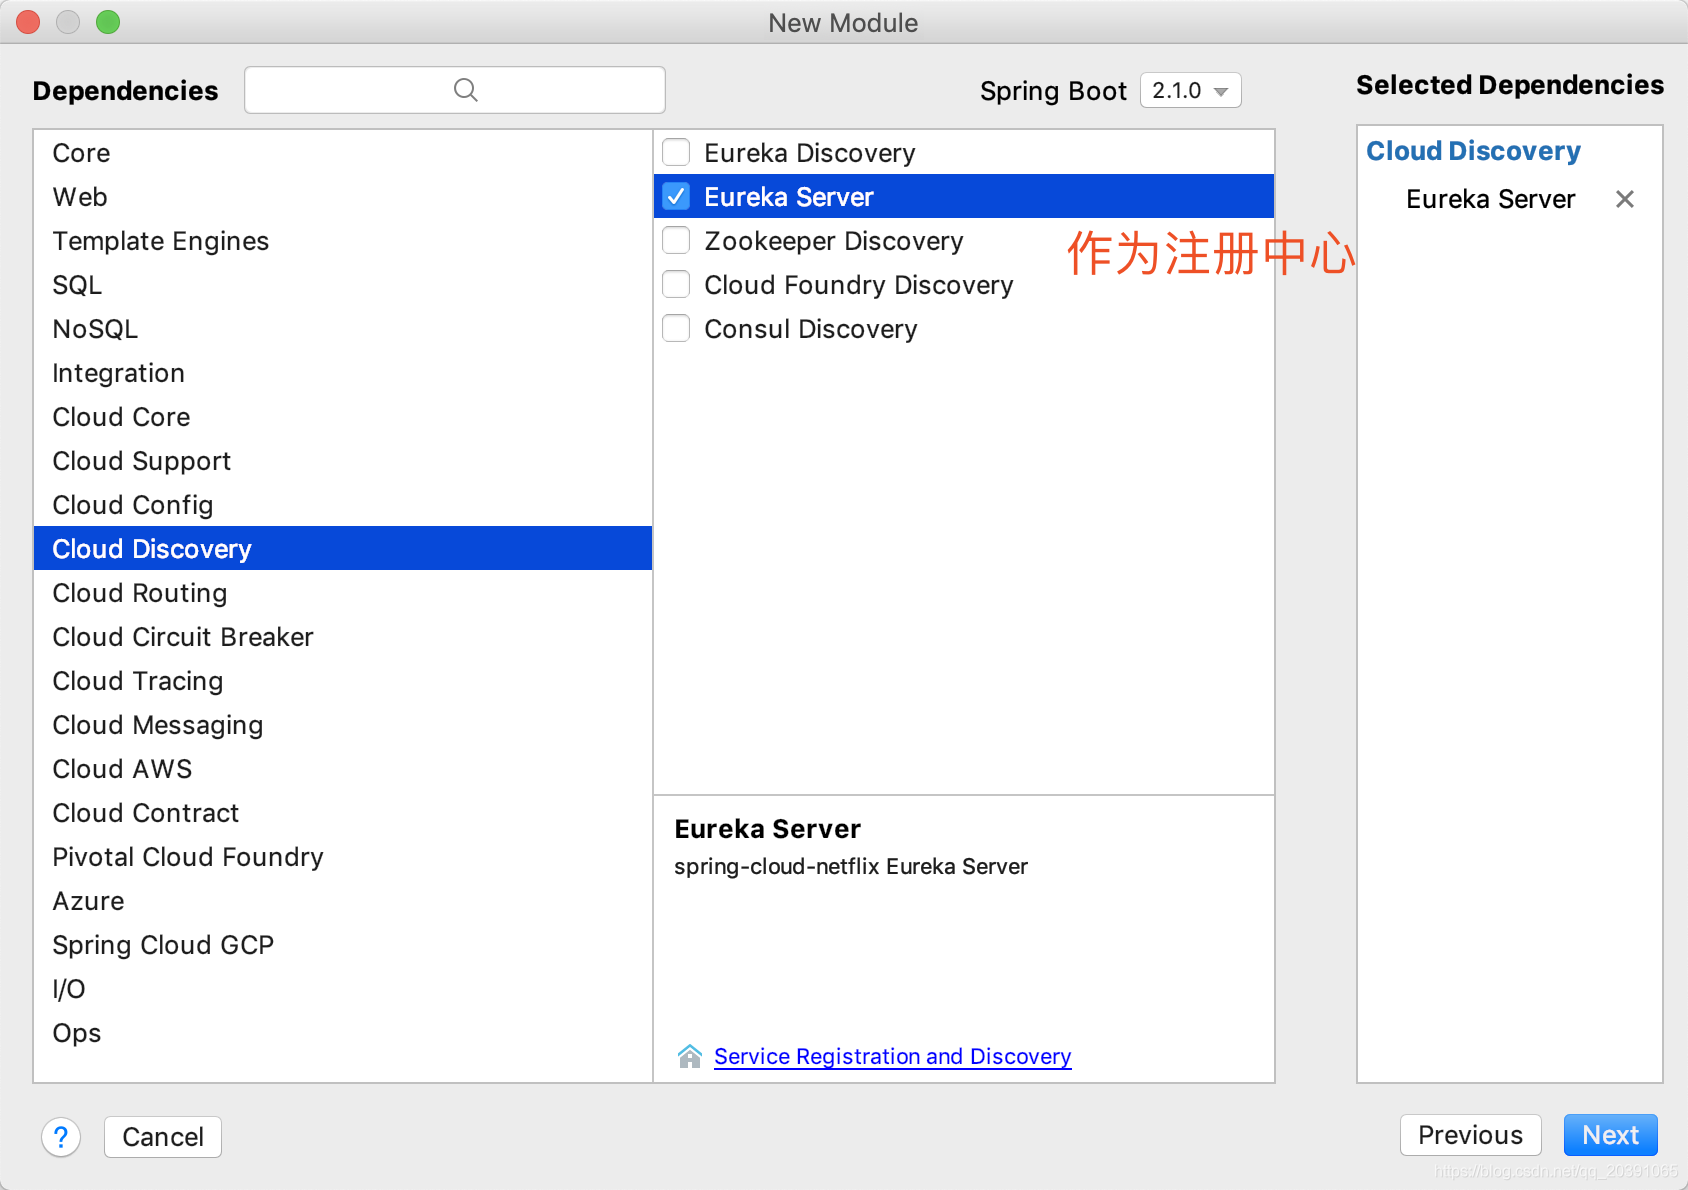Screen dimensions: 1688x1190
Task: Check the Eureka Discovery checkbox
Action: [676, 152]
